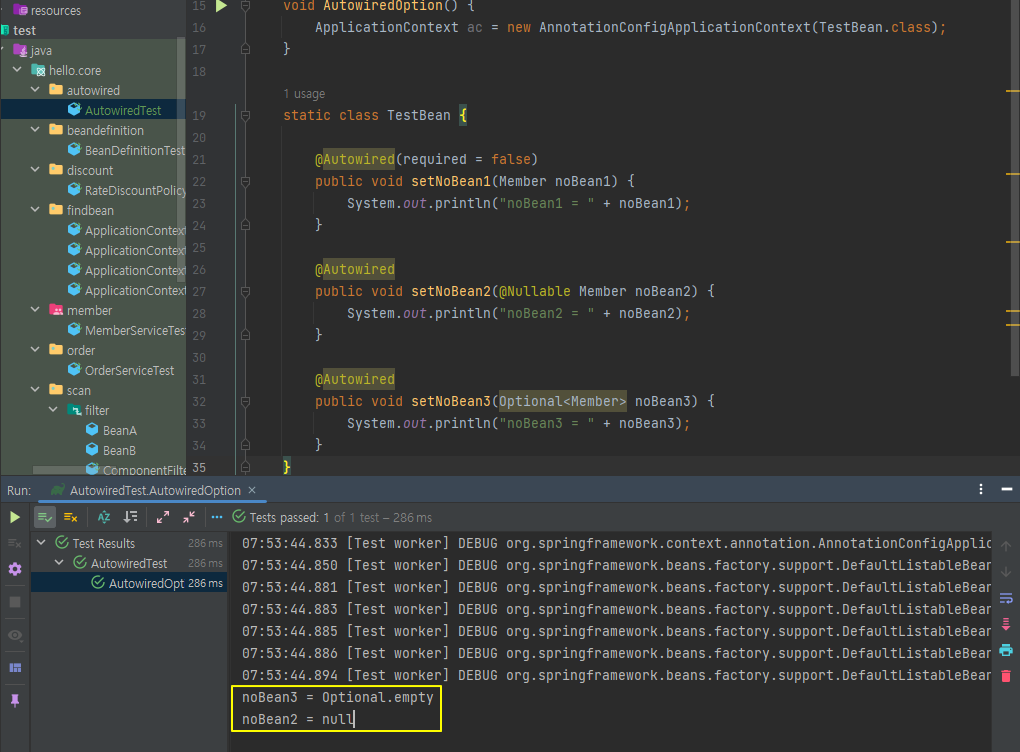Toggle Show Ignored tests filter

[x=71, y=518]
